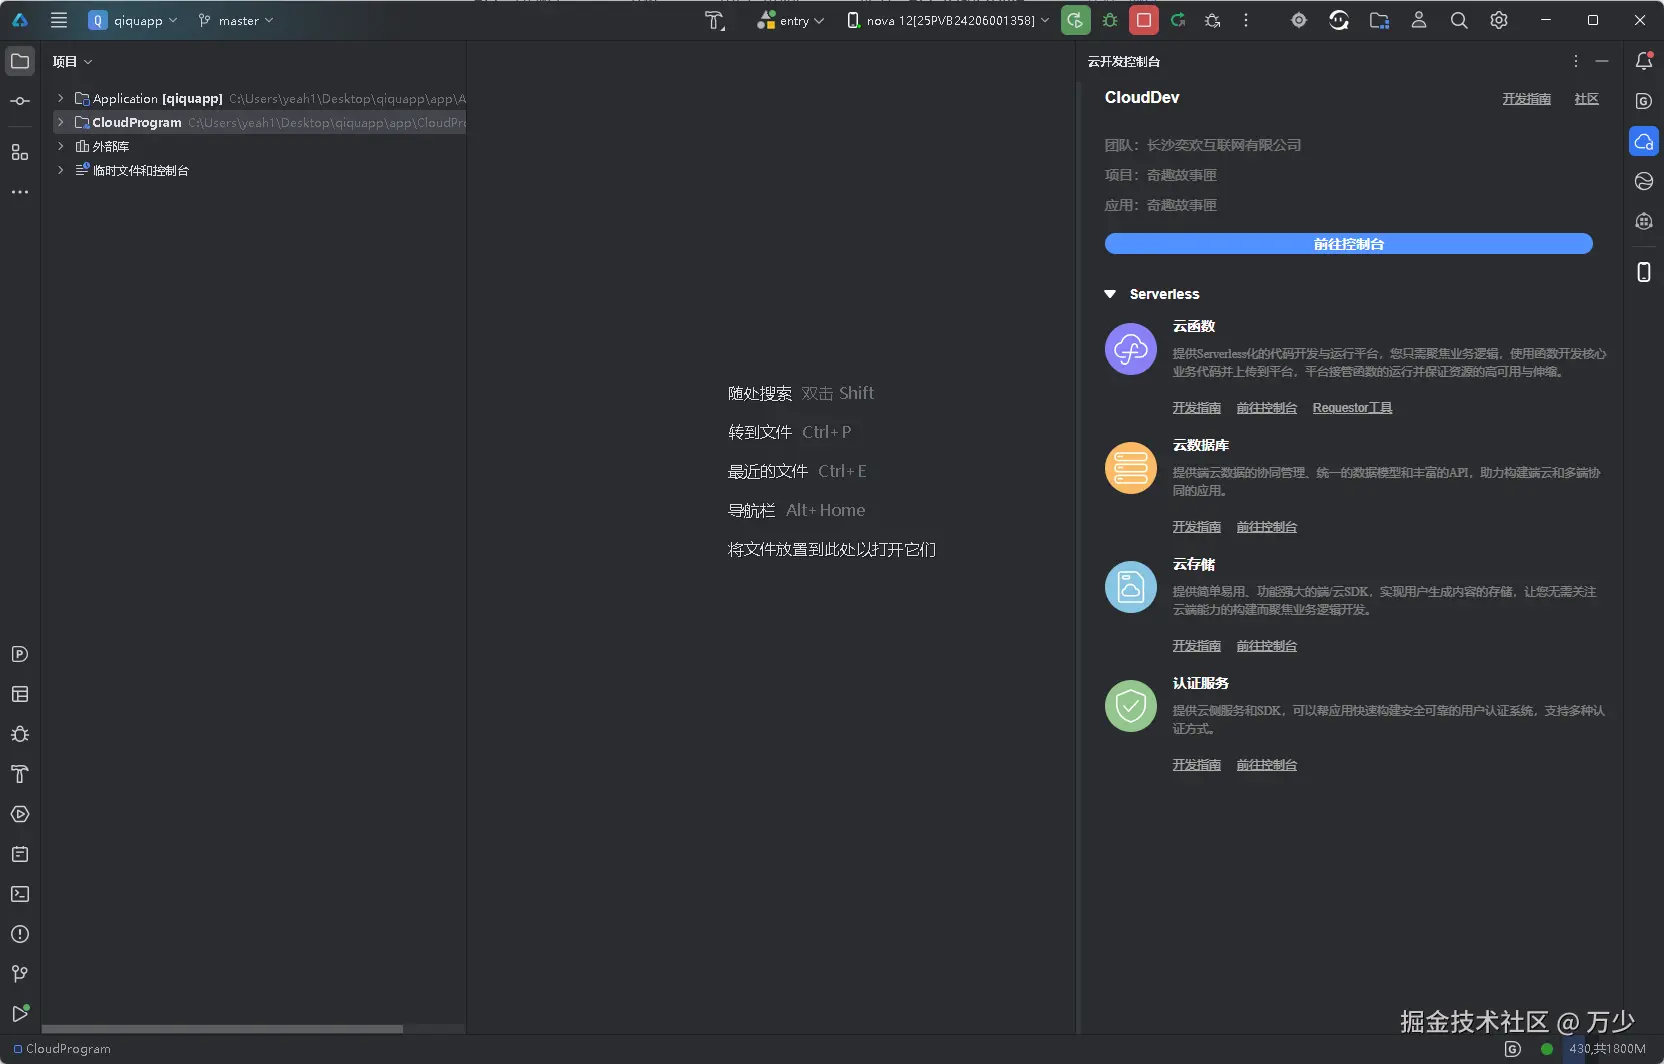This screenshot has height=1064, width=1664.
Task: Click the 前往控制台 blue button
Action: click(1348, 244)
